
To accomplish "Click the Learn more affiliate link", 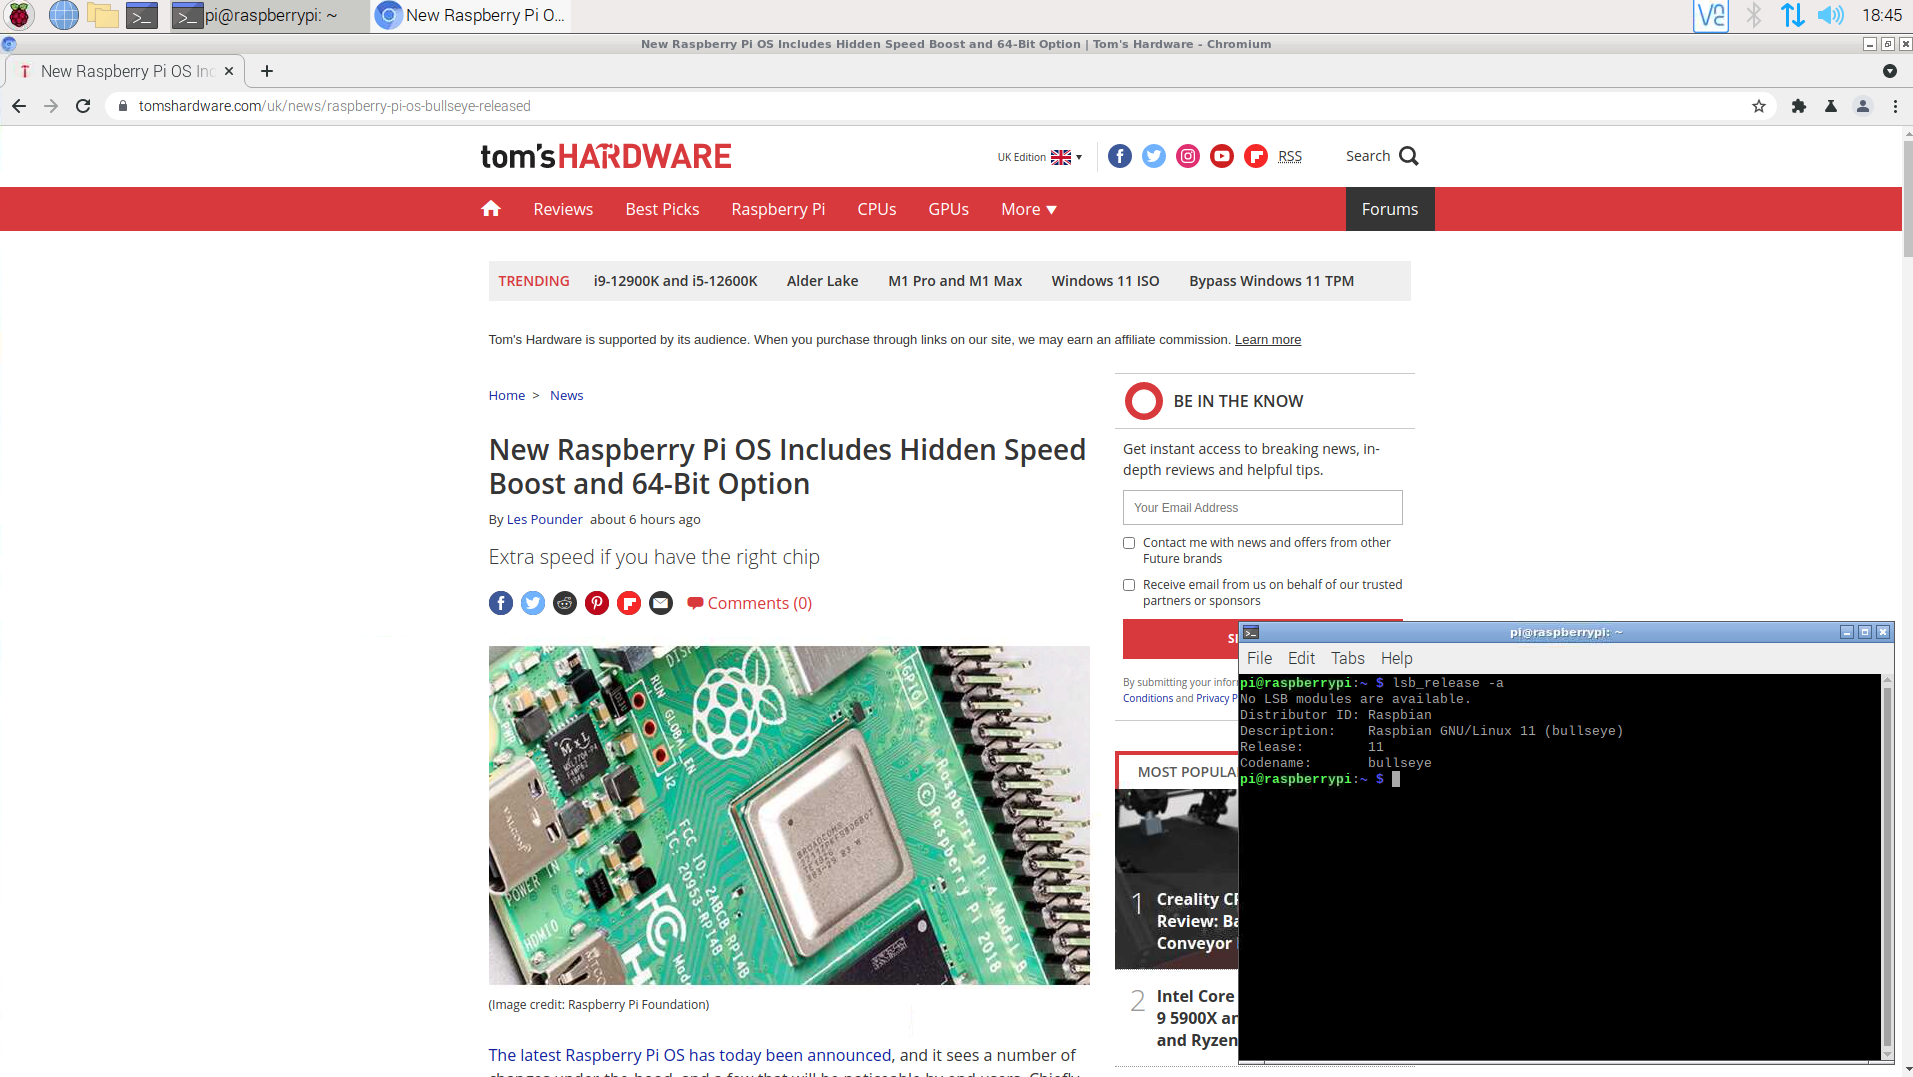I will [x=1267, y=339].
